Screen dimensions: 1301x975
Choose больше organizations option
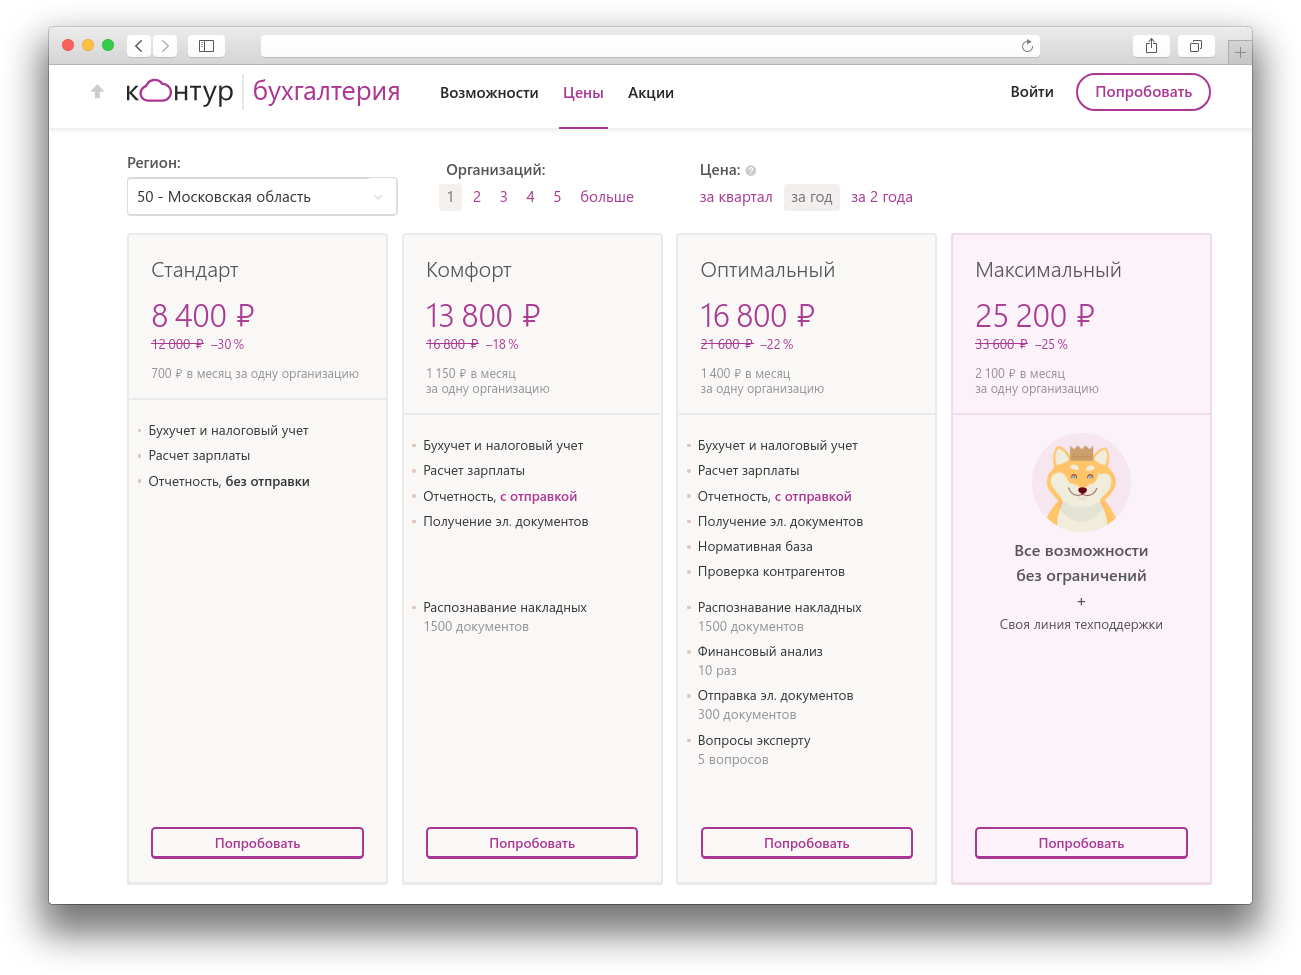[x=607, y=197]
